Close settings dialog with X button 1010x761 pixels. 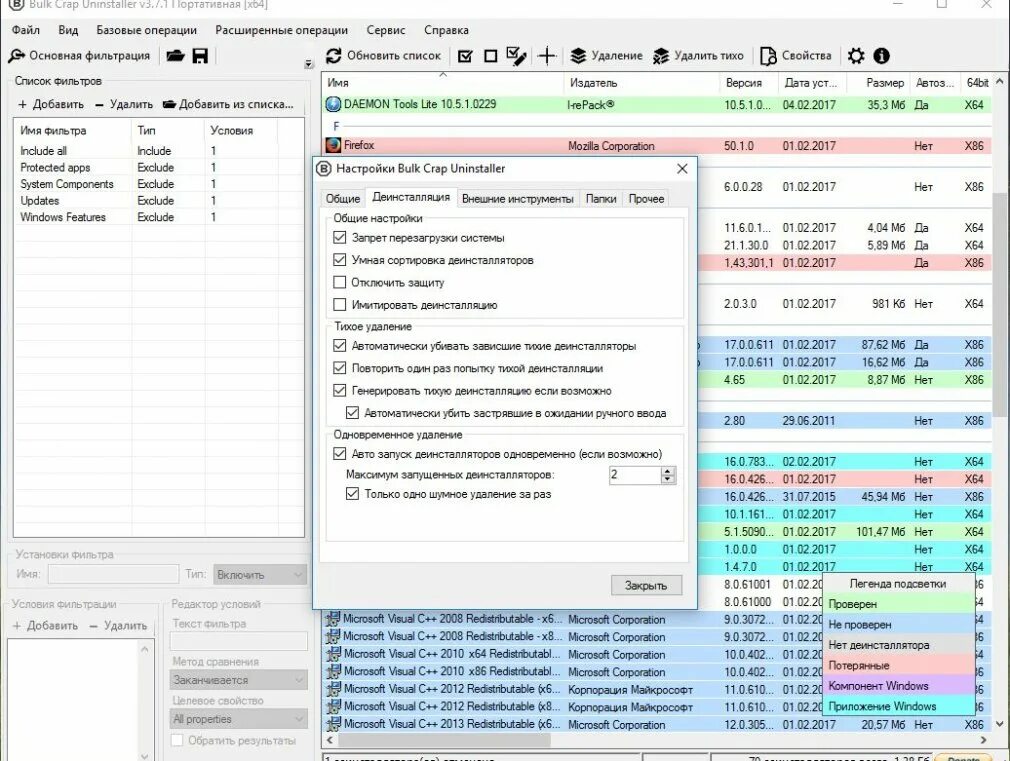click(682, 169)
